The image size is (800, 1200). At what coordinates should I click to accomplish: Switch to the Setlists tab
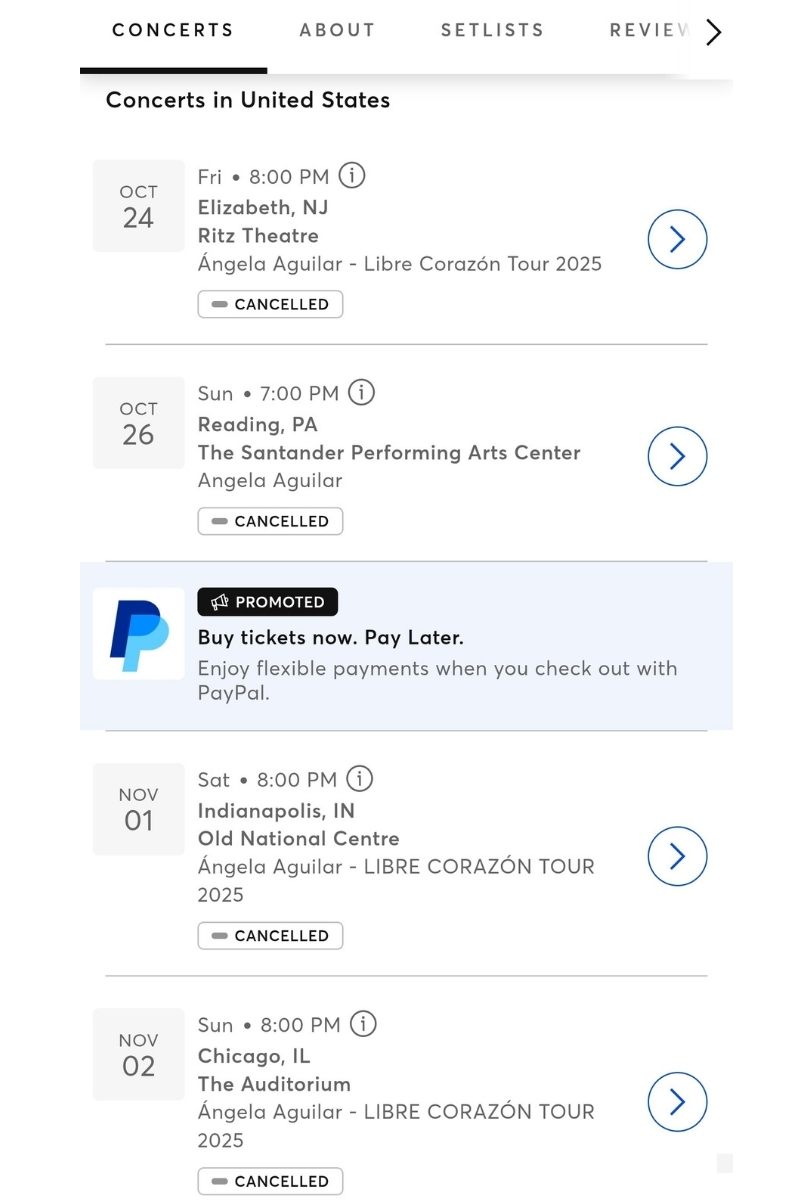[492, 30]
